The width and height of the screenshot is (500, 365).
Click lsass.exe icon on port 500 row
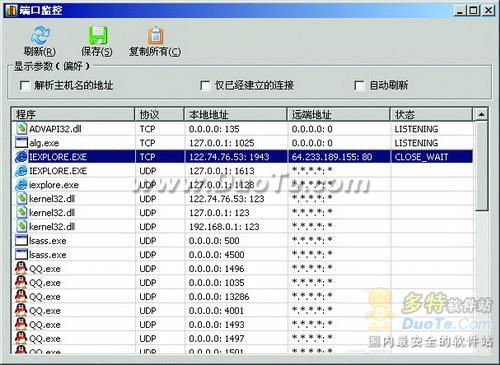coord(21,240)
